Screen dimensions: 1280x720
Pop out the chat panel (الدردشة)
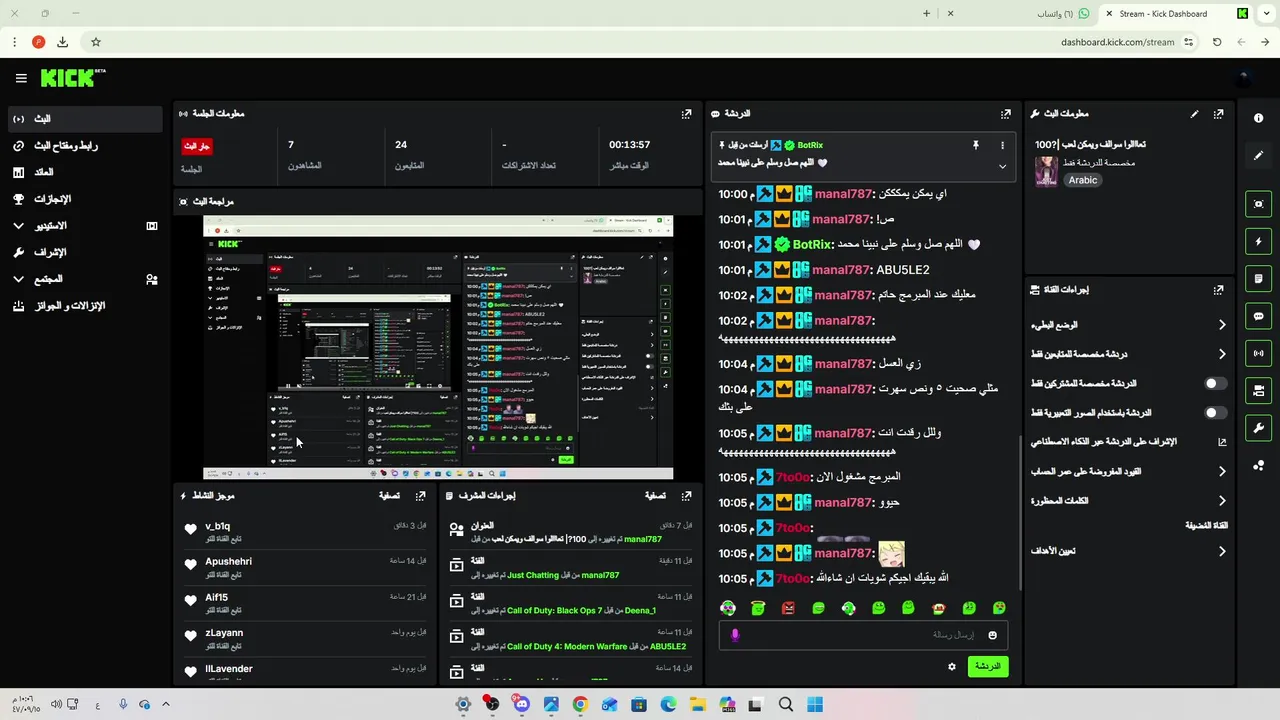tap(1005, 114)
